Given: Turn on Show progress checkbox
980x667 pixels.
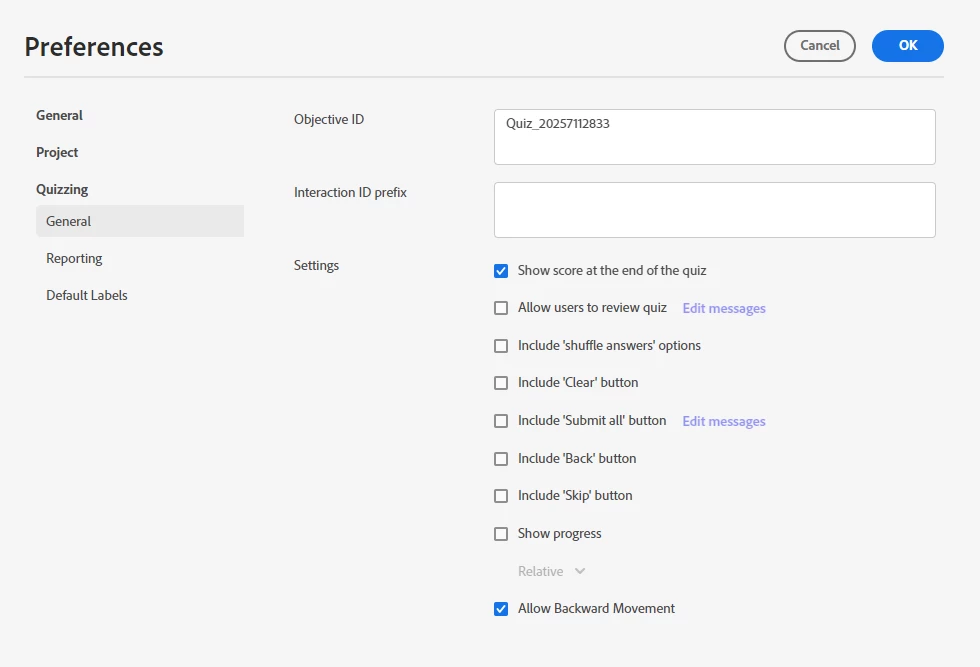Looking at the screenshot, I should coord(501,534).
